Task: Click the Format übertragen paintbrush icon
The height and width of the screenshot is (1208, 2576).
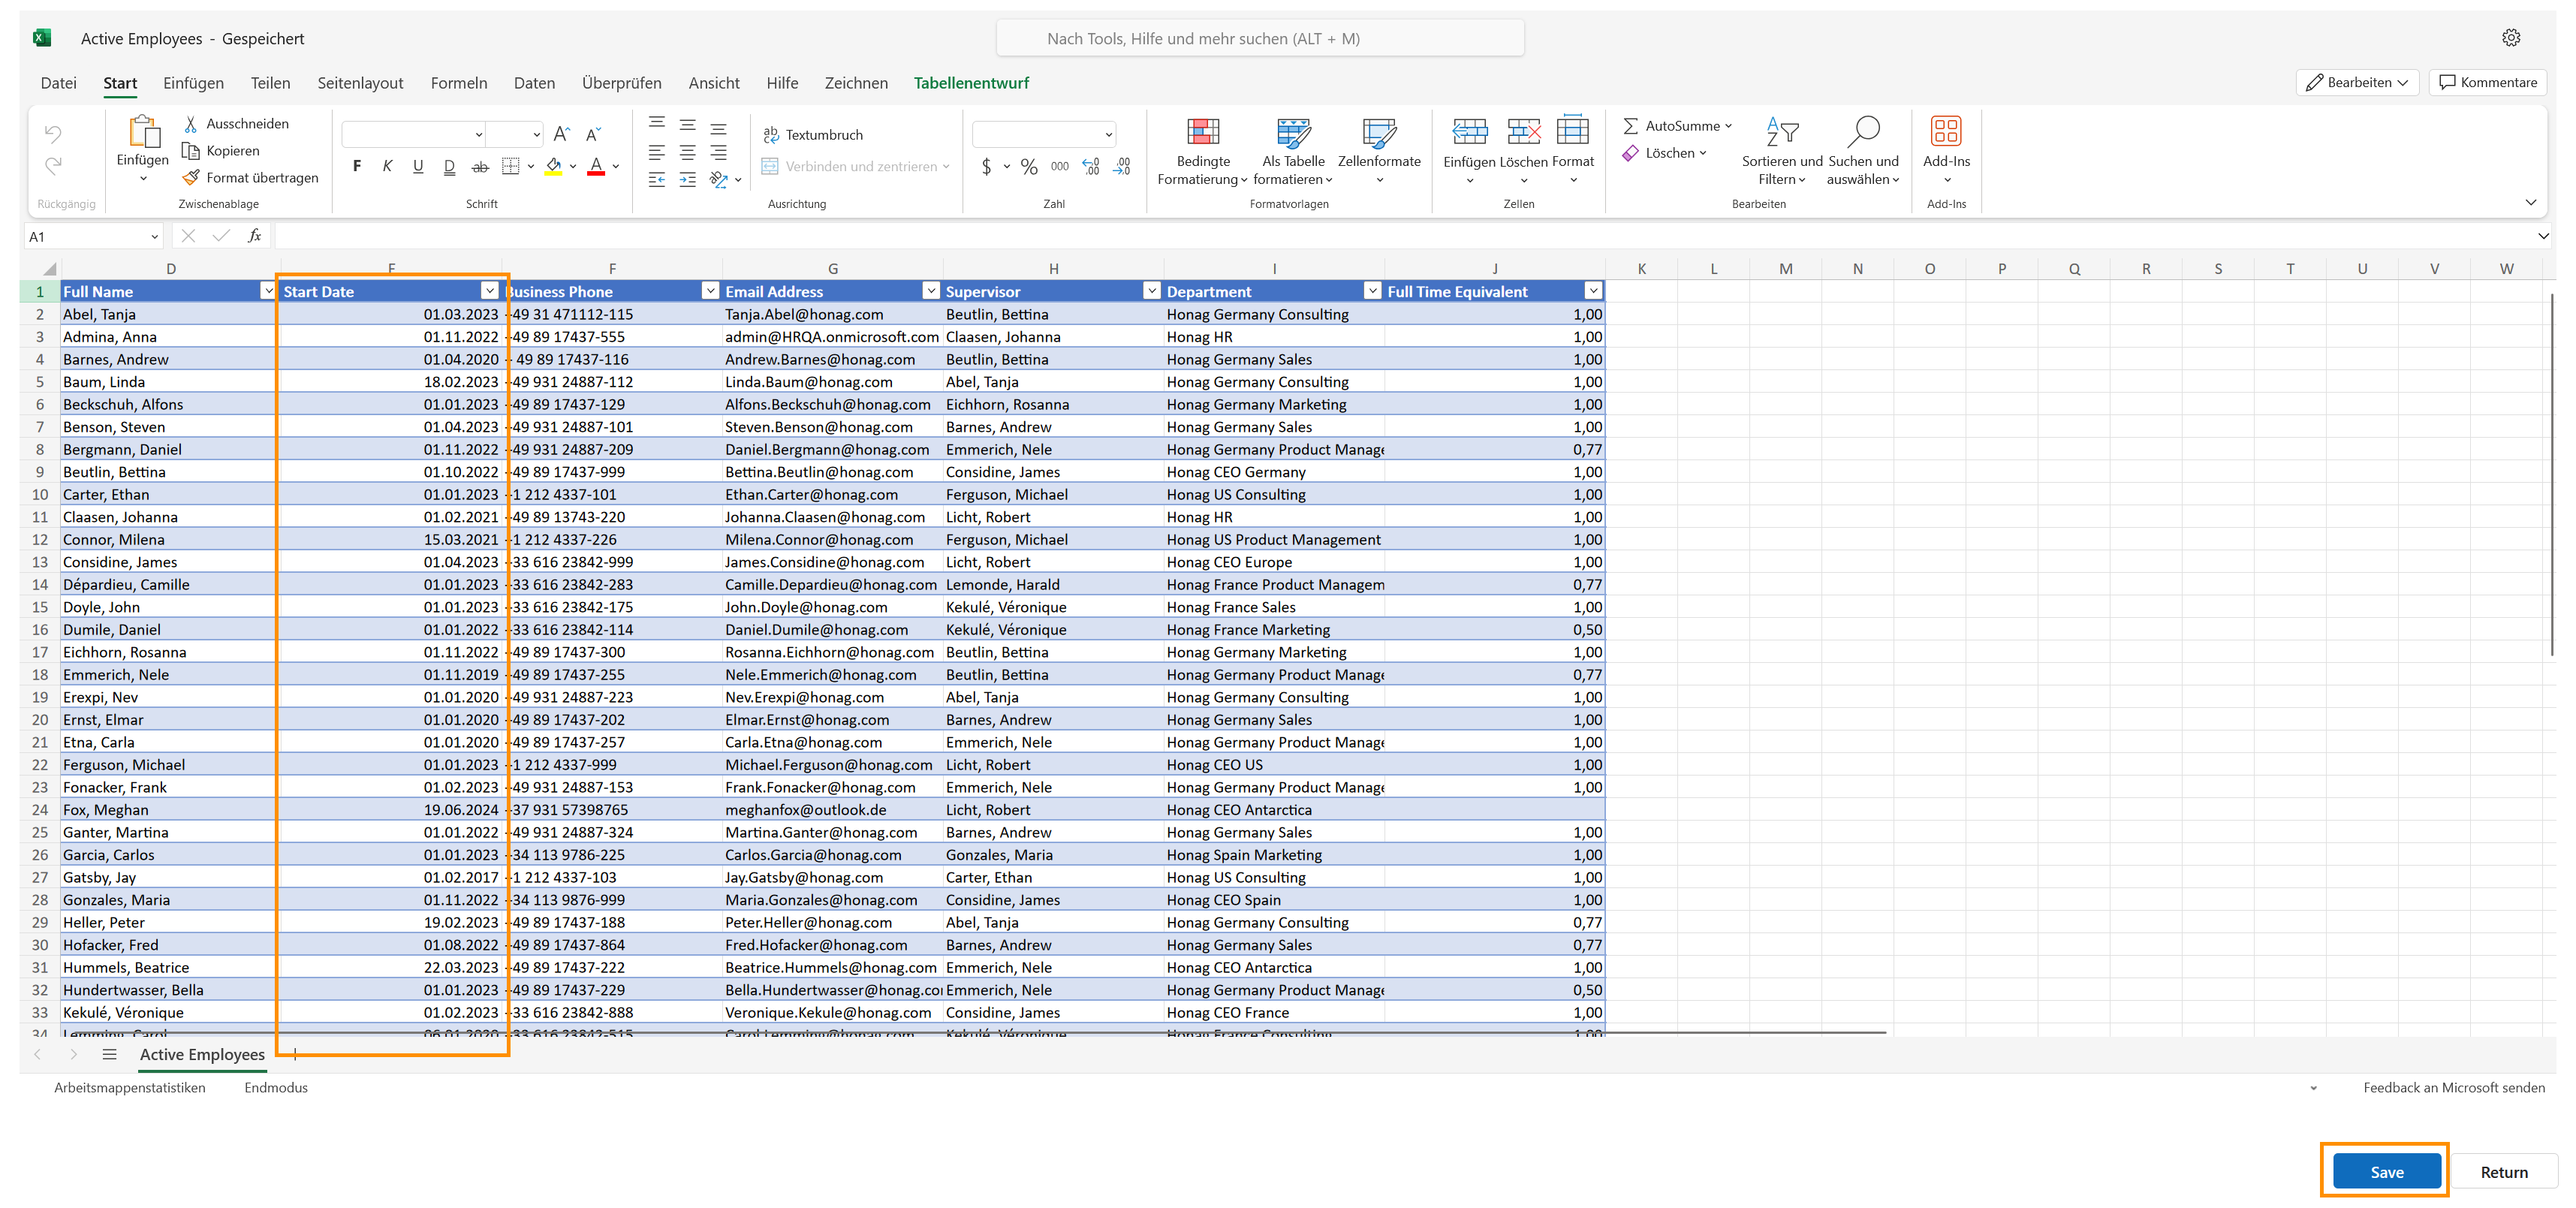Action: tap(191, 178)
